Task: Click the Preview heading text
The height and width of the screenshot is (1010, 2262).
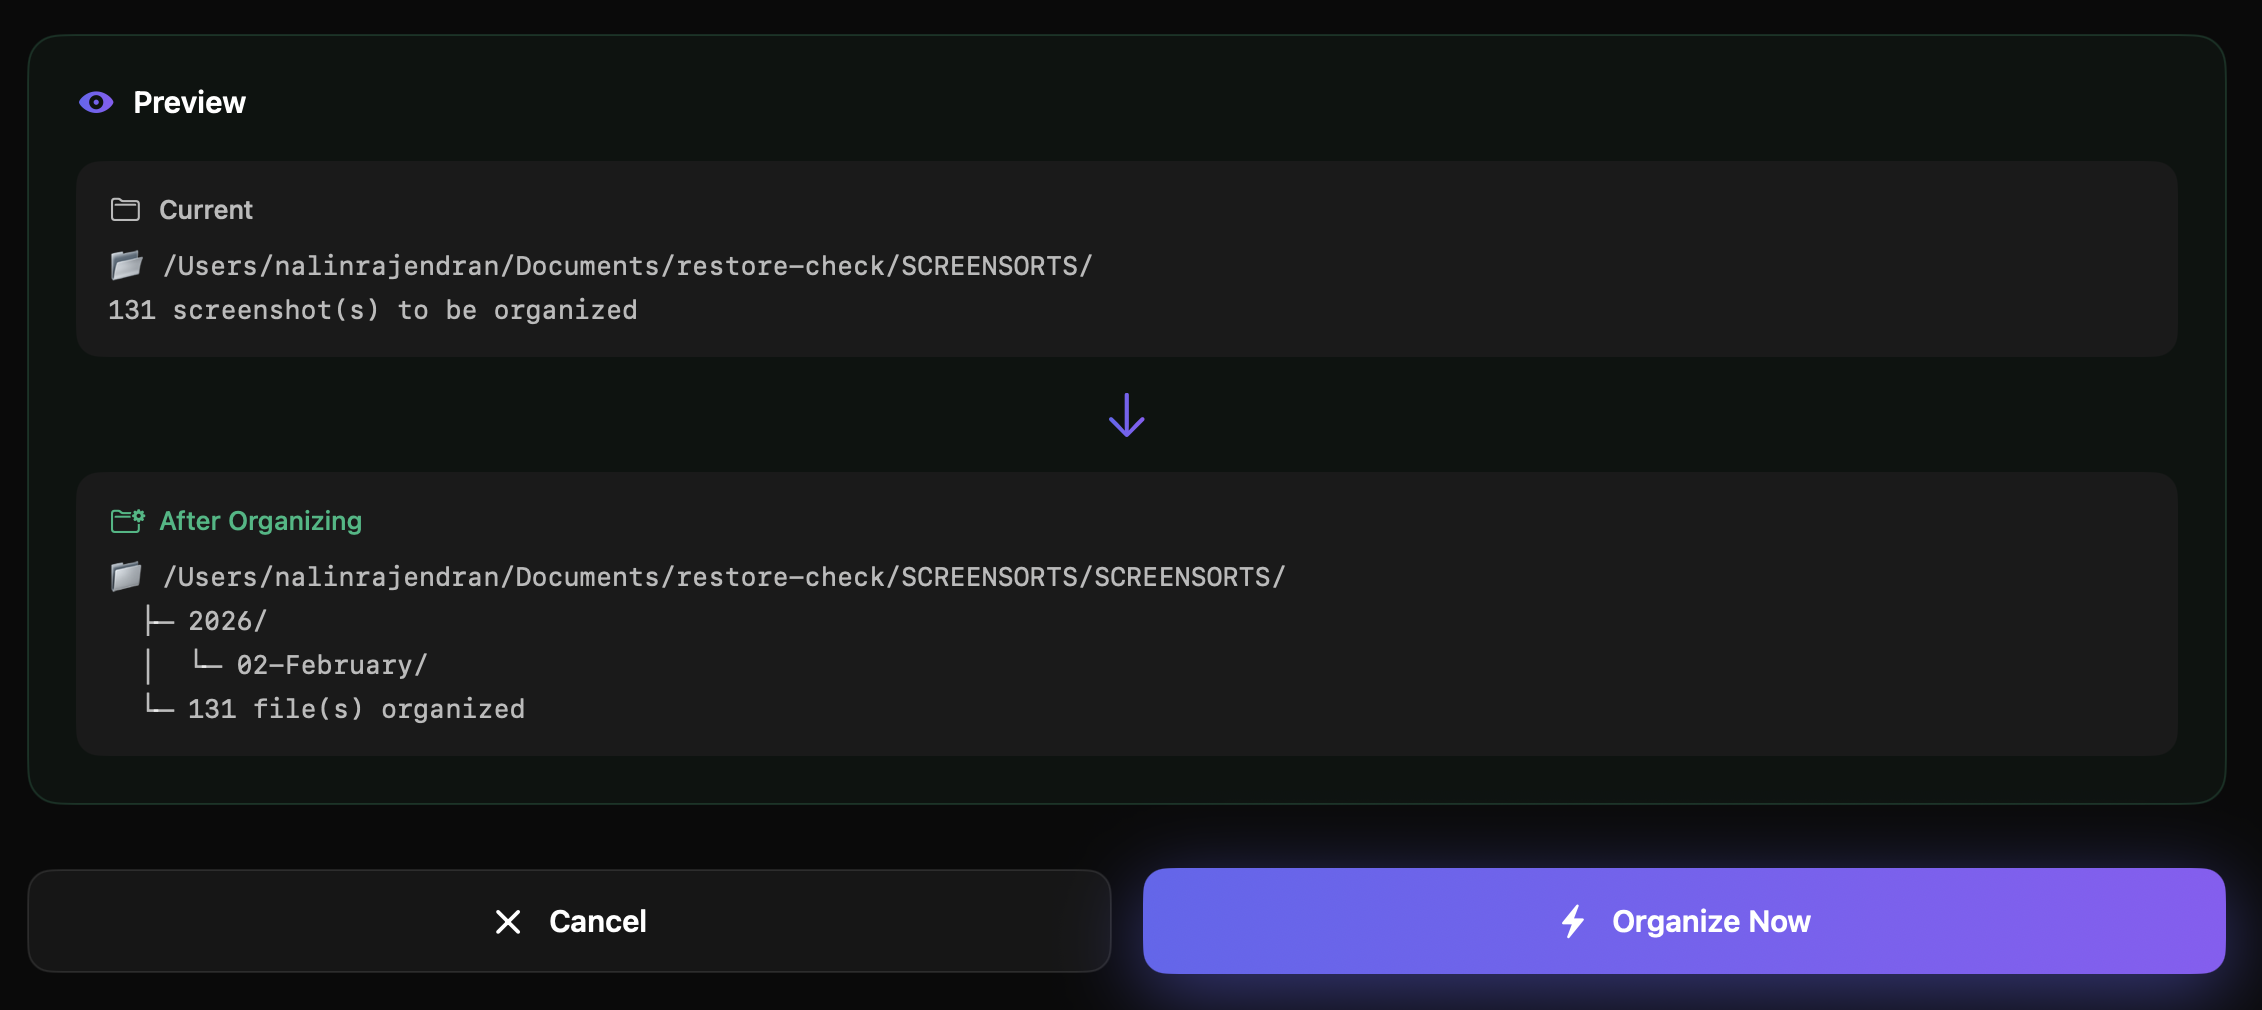Action: coord(190,102)
